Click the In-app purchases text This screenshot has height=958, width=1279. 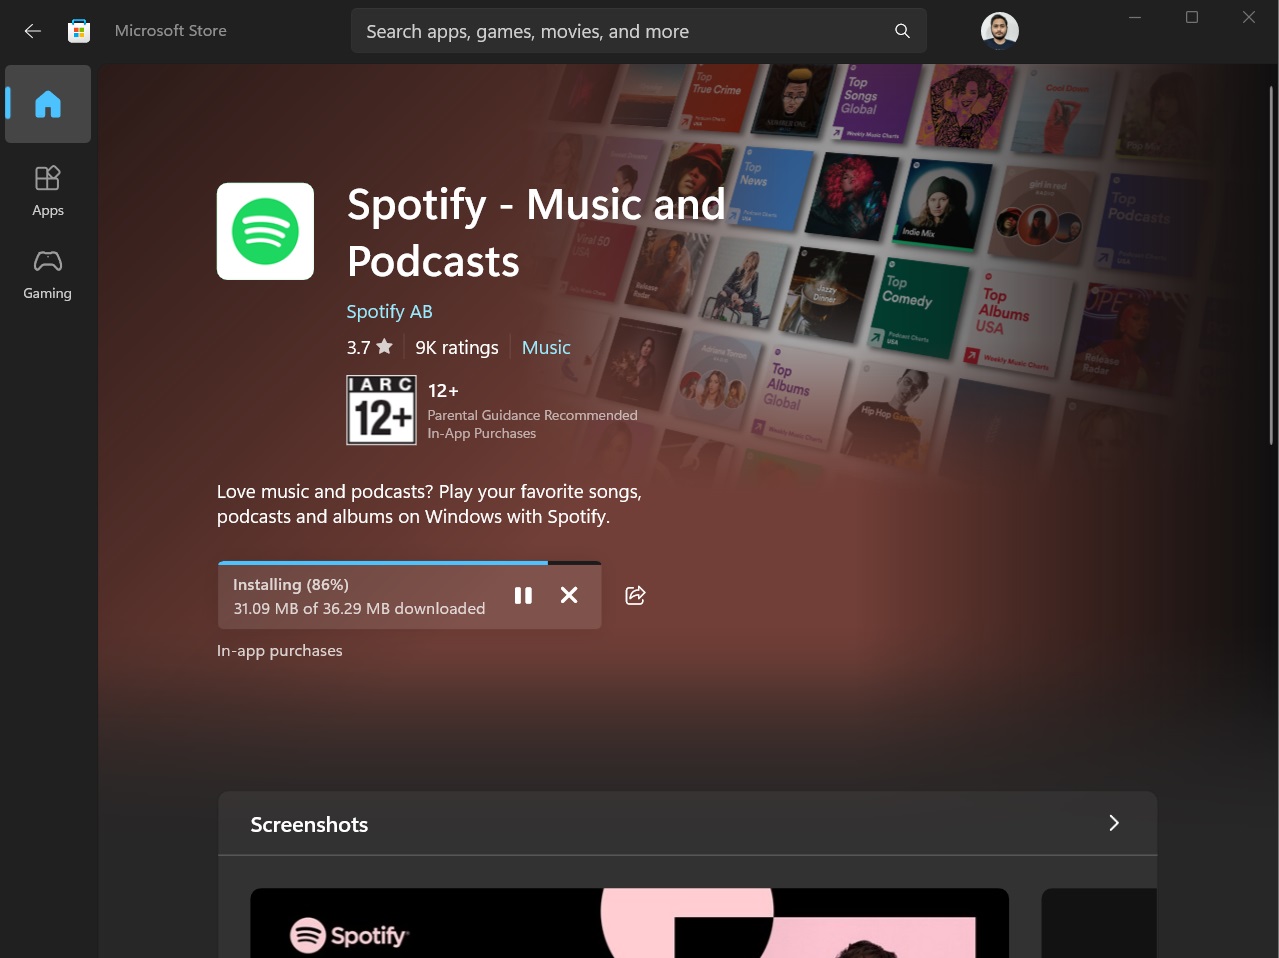tap(280, 650)
